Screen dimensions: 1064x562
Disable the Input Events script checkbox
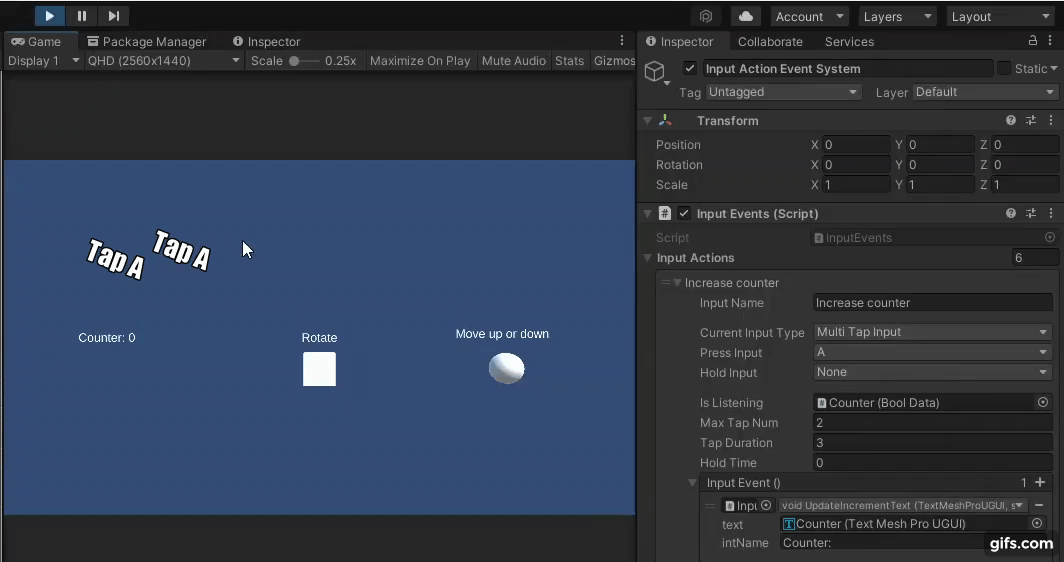click(684, 213)
